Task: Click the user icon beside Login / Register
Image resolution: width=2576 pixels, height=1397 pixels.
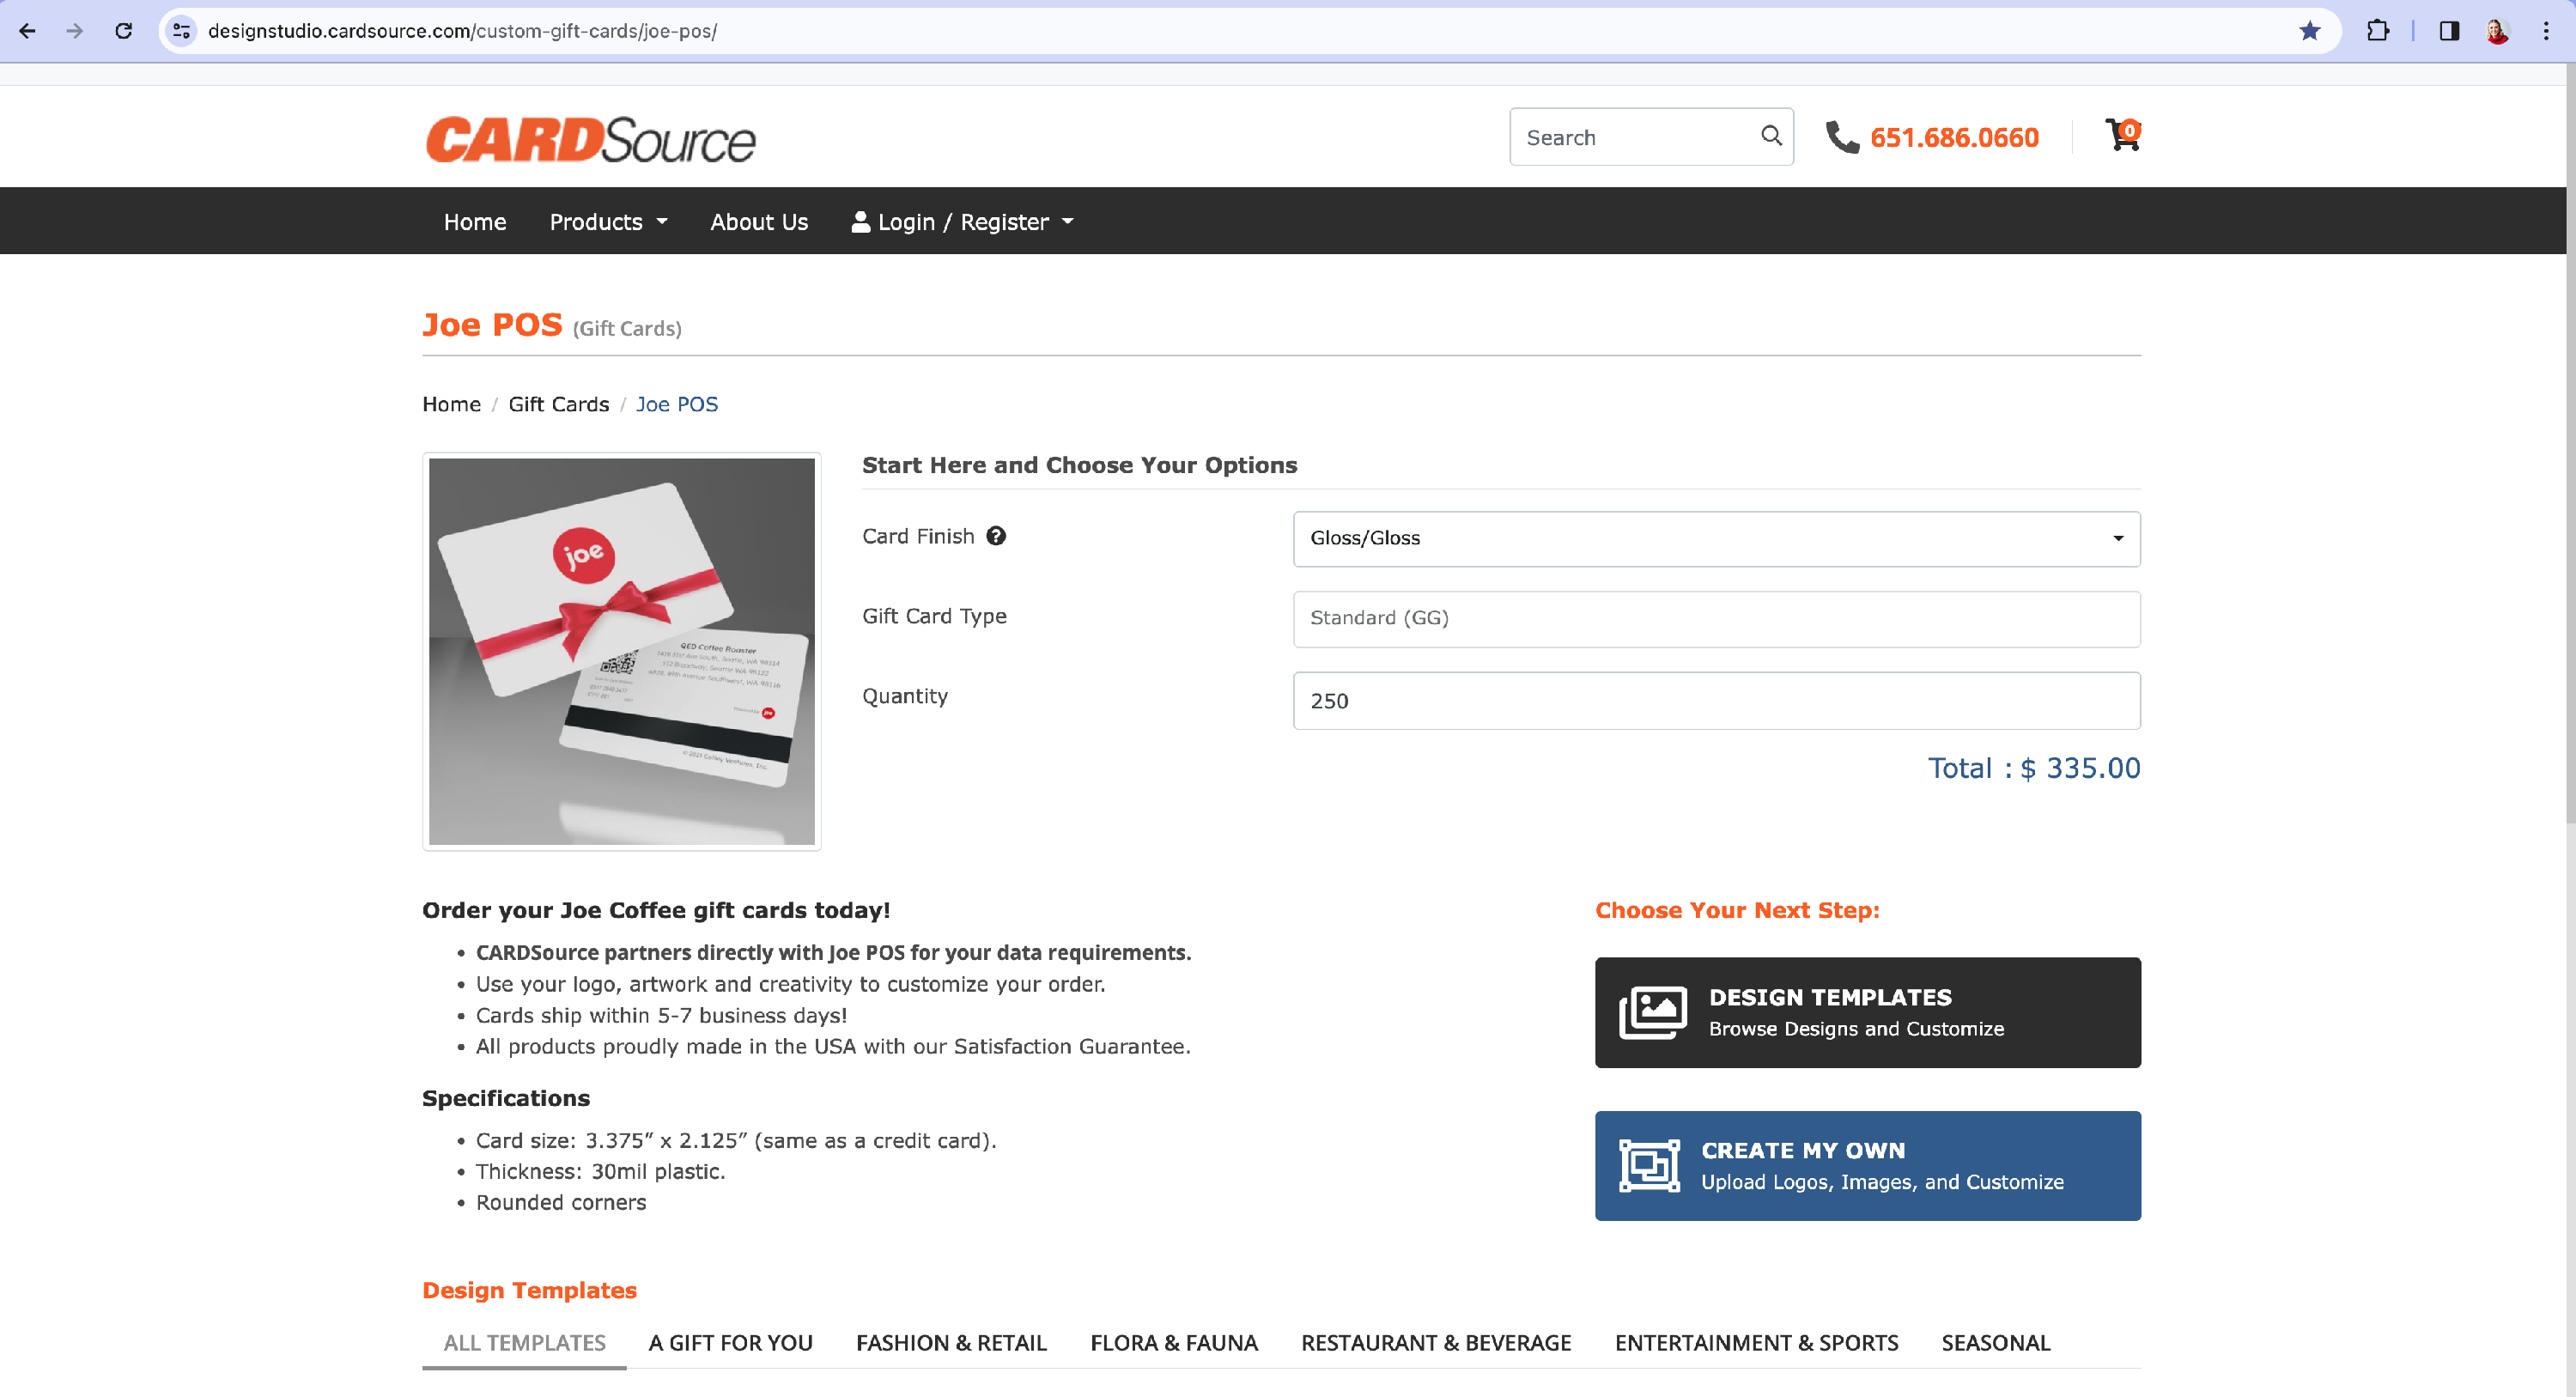Action: point(860,221)
